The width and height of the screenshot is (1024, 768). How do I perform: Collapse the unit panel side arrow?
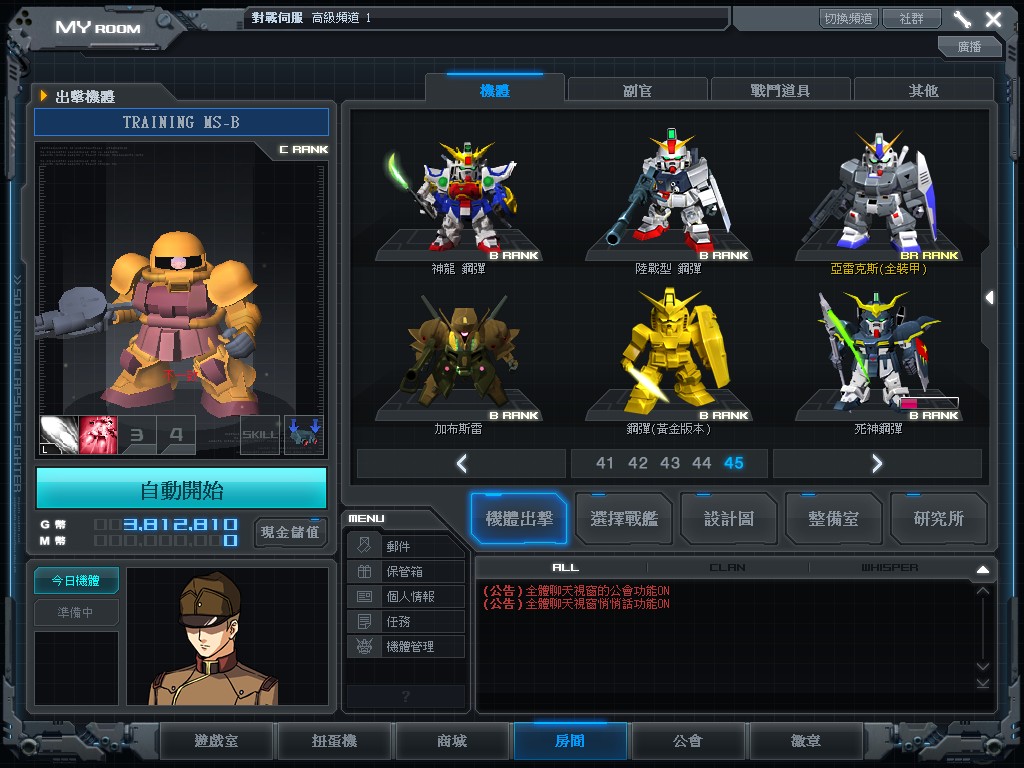pyautogui.click(x=990, y=298)
